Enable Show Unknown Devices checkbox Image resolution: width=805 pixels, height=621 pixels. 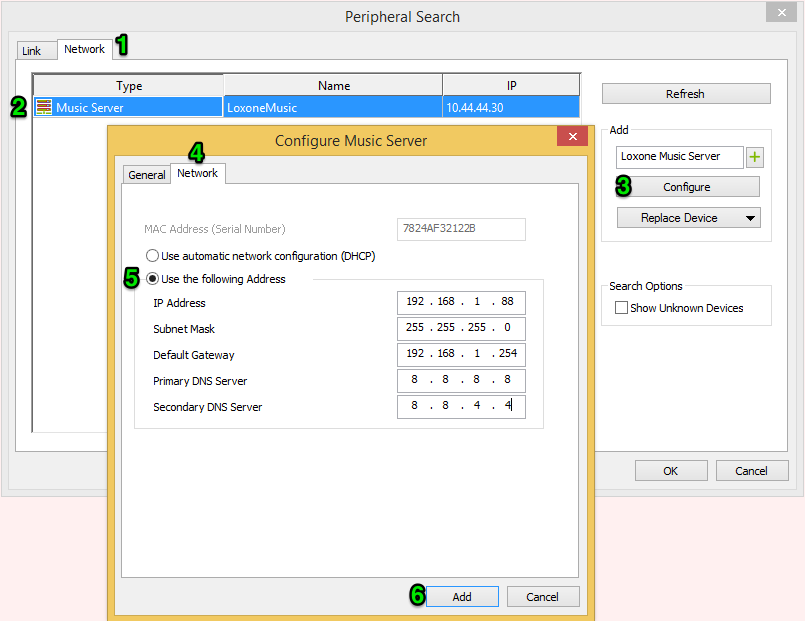[621, 308]
